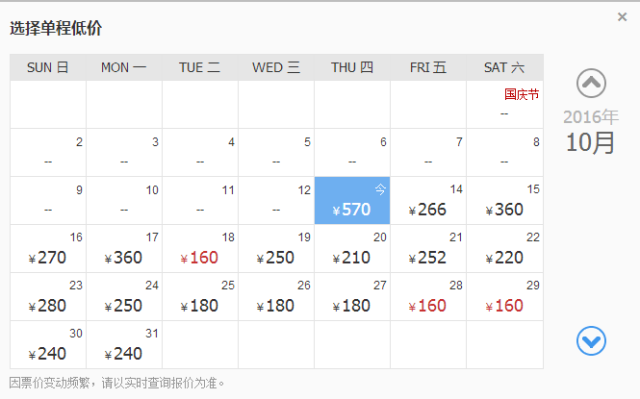The image size is (640, 399).
Task: Choose October 17 fare ¥360
Action: pyautogui.click(x=124, y=248)
